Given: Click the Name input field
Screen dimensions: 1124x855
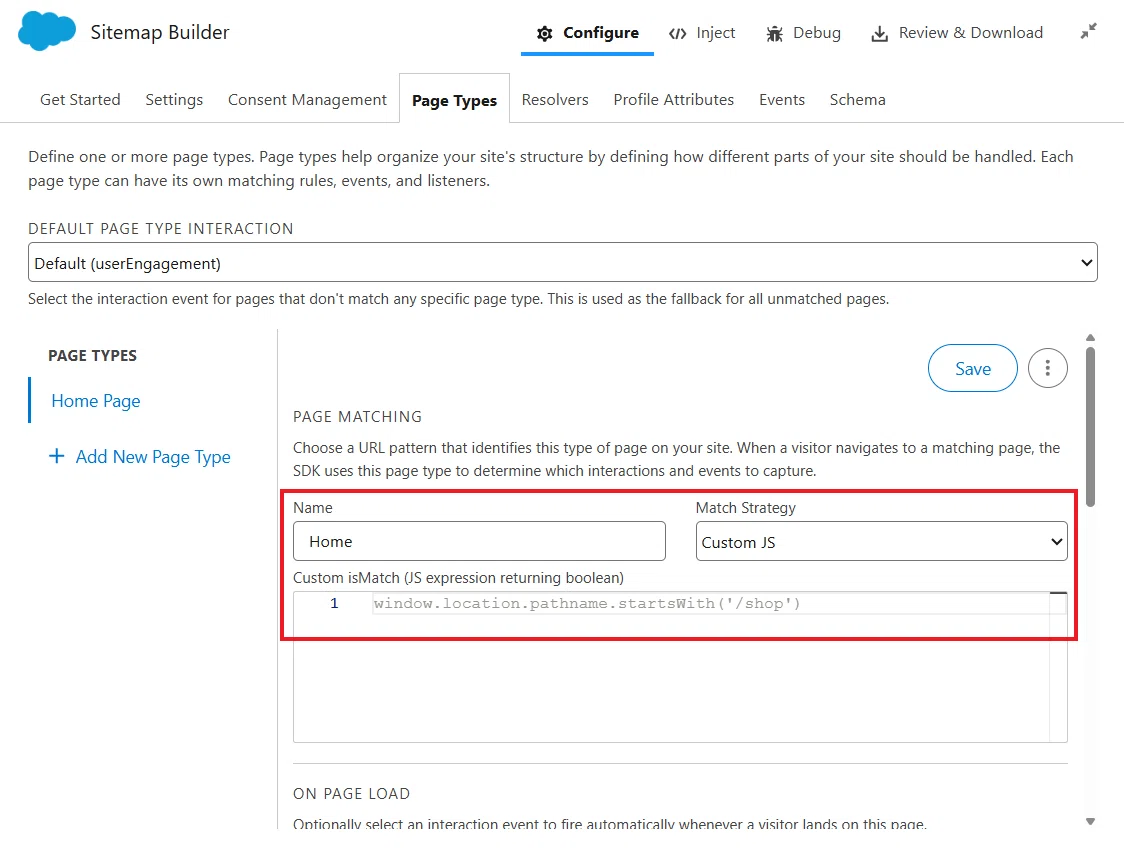Looking at the screenshot, I should pos(480,541).
